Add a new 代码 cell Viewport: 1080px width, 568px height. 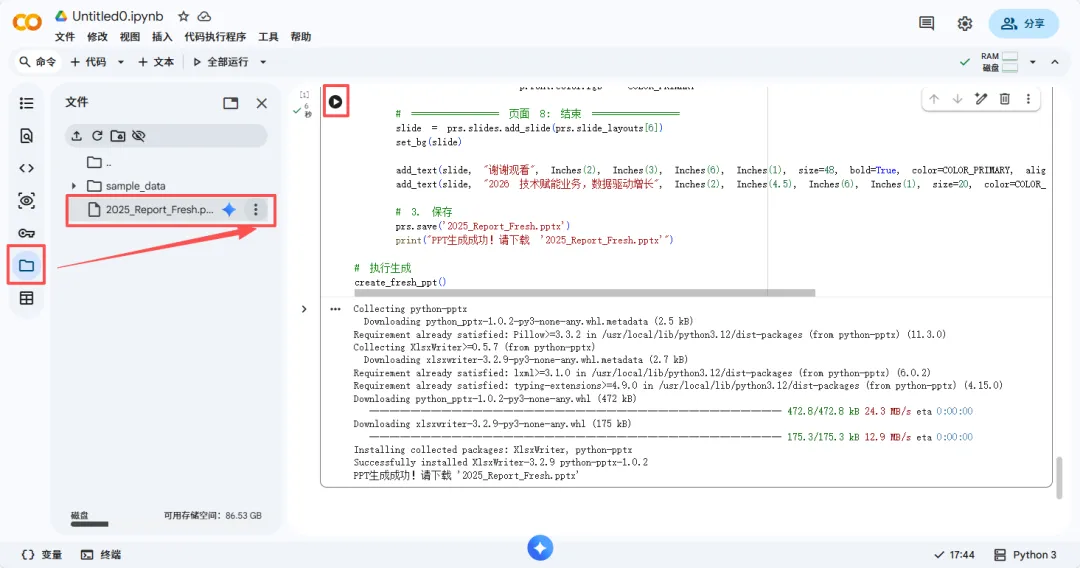88,62
